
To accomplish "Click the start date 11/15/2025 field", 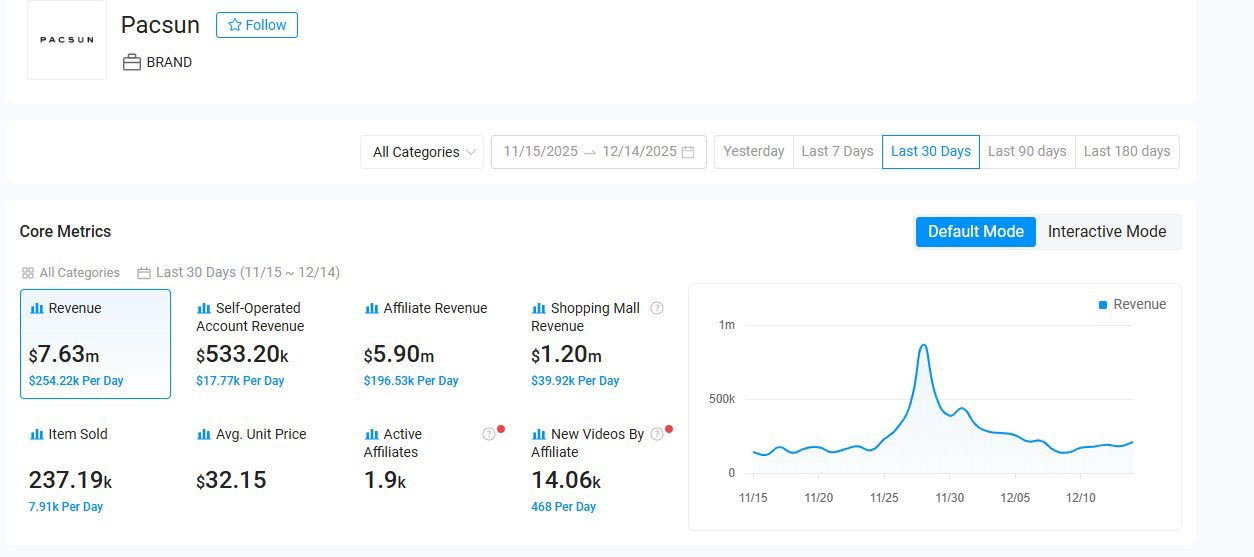I will tap(541, 152).
